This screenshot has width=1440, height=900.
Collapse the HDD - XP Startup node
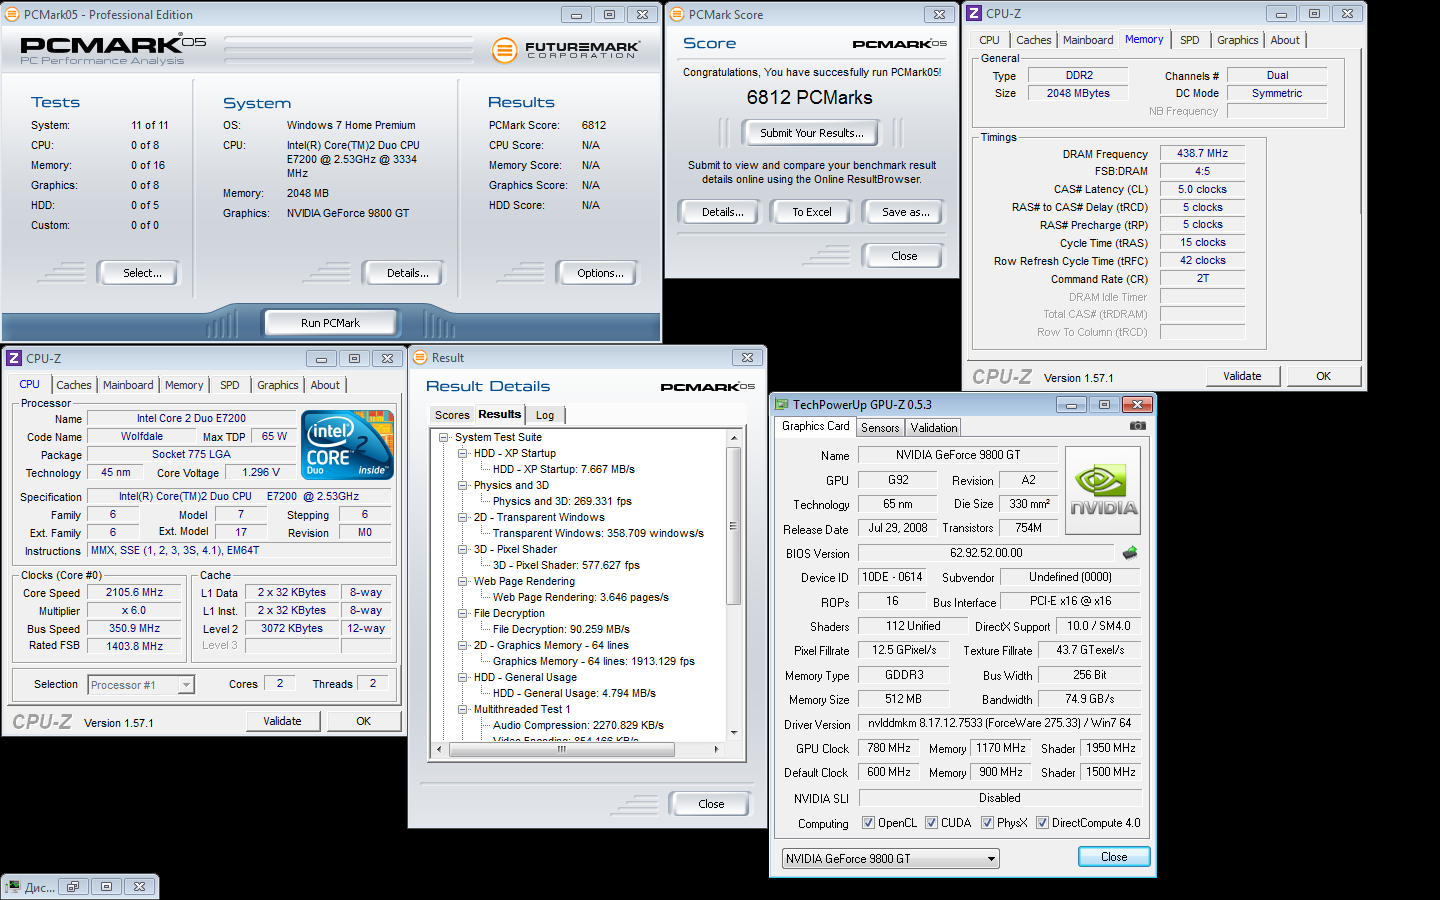pyautogui.click(x=463, y=453)
